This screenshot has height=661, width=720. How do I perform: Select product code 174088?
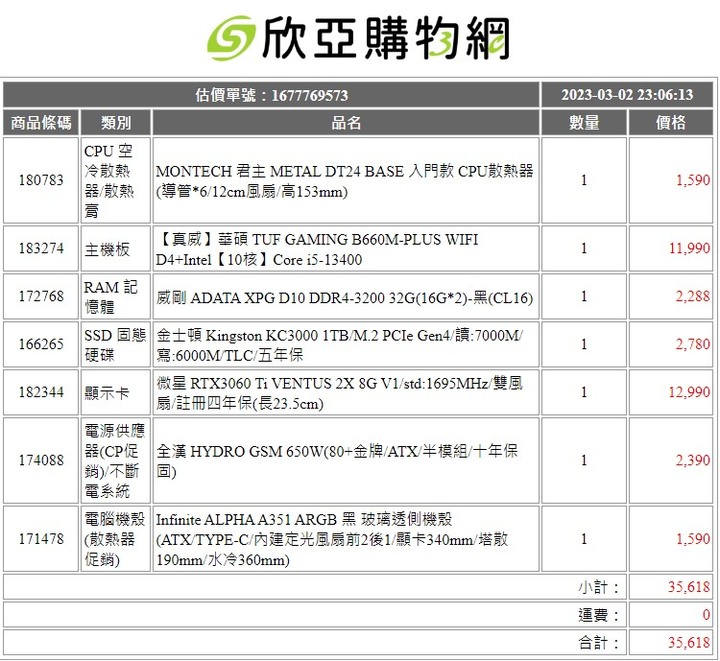(41, 460)
